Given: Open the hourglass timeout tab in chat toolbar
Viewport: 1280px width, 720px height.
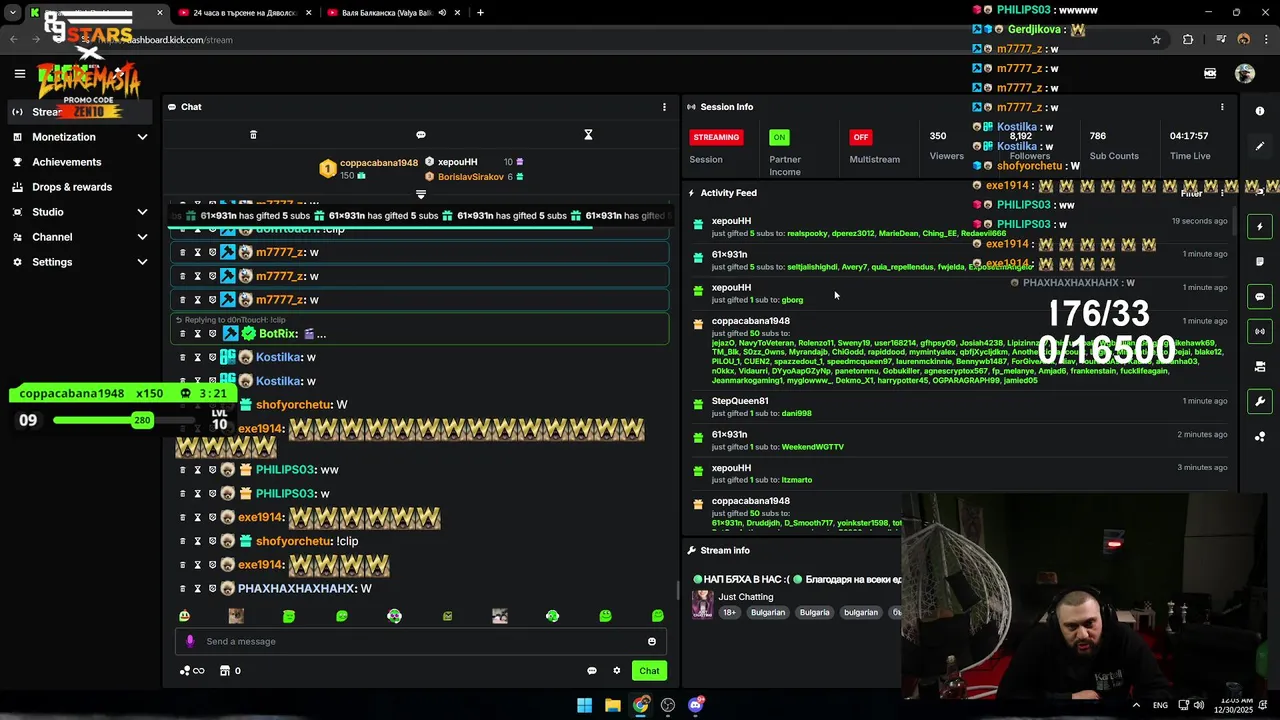Looking at the screenshot, I should (x=588, y=135).
